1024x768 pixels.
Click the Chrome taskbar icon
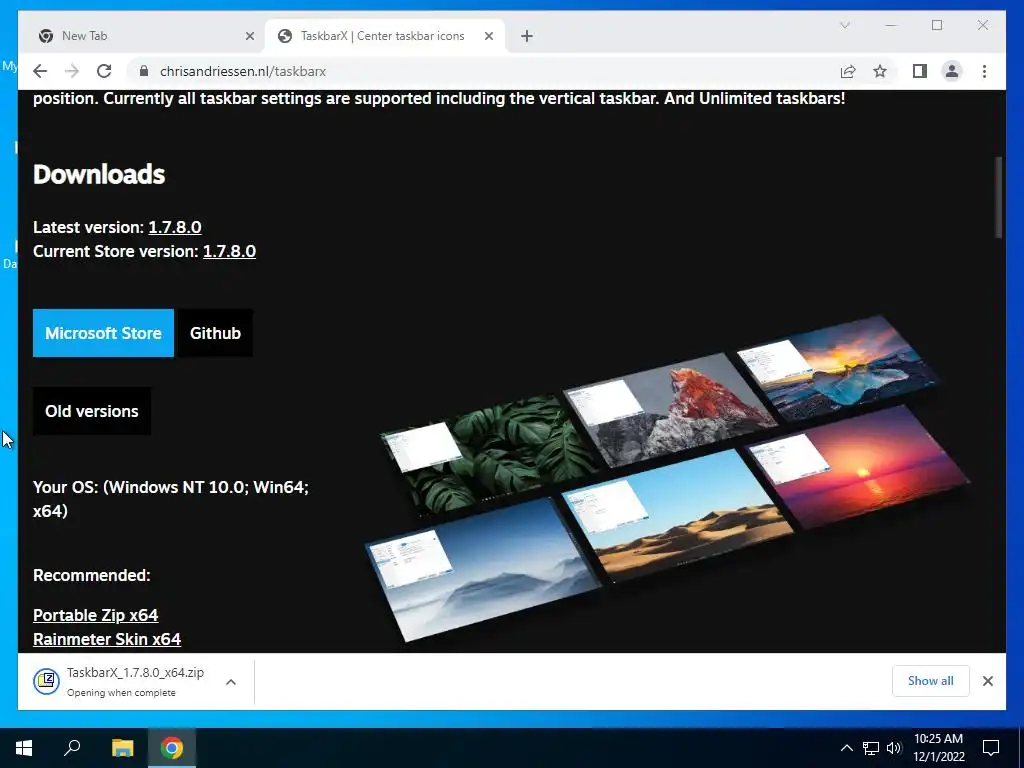172,748
